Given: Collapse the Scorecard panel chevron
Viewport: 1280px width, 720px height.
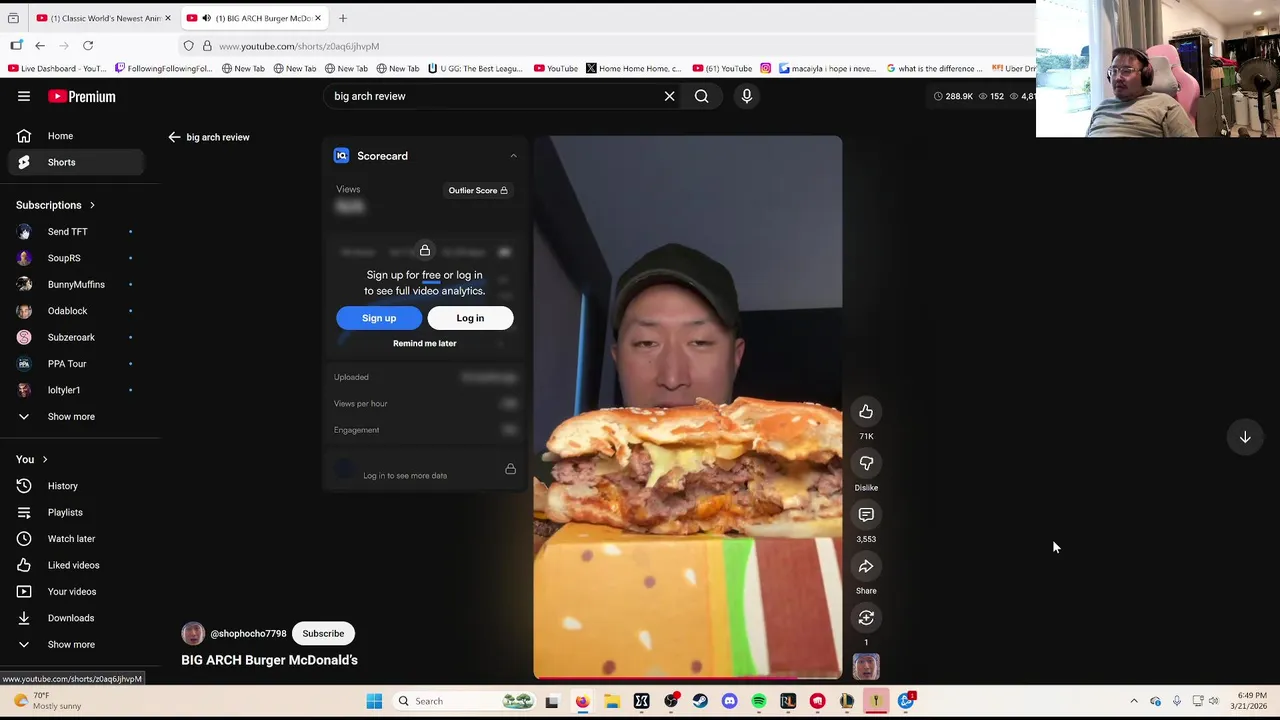Looking at the screenshot, I should [513, 156].
